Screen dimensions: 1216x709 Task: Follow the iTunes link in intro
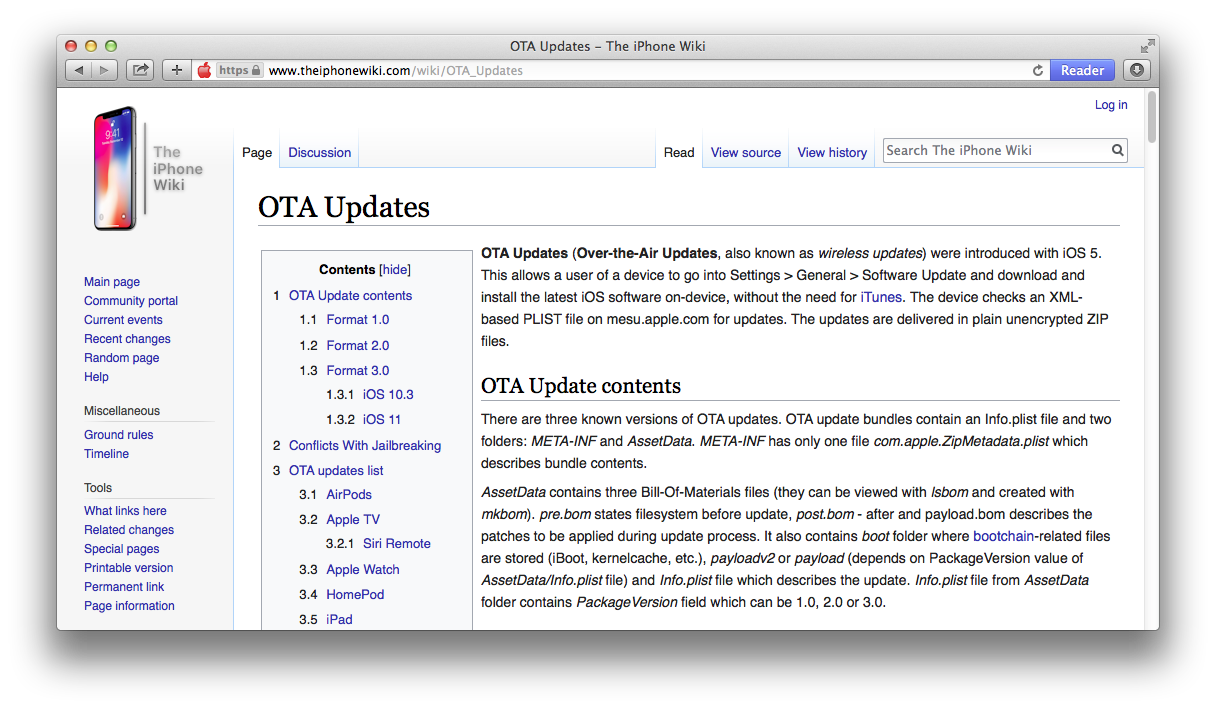pyautogui.click(x=881, y=297)
